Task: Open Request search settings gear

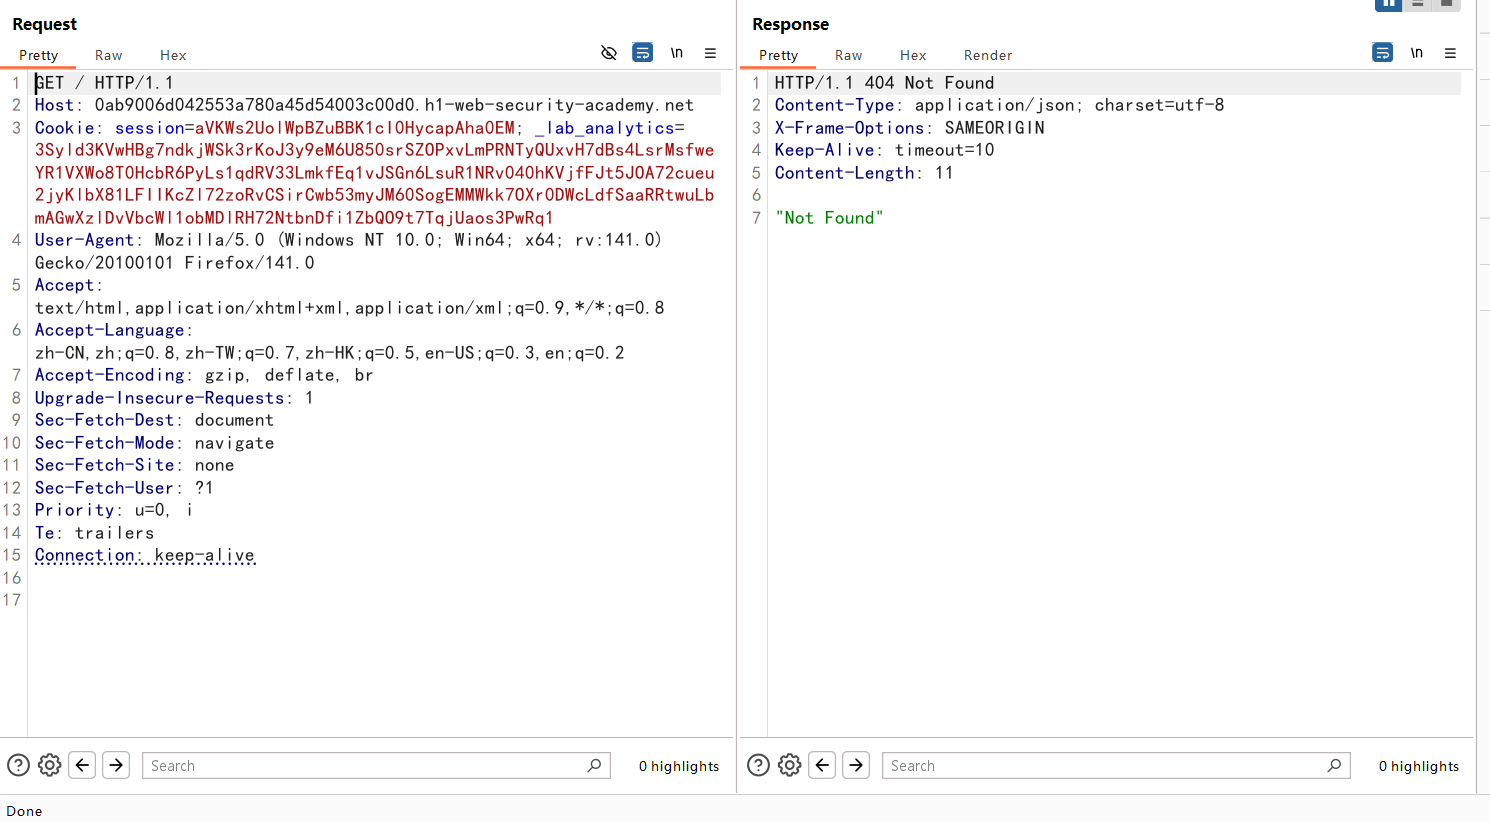Action: pos(50,765)
